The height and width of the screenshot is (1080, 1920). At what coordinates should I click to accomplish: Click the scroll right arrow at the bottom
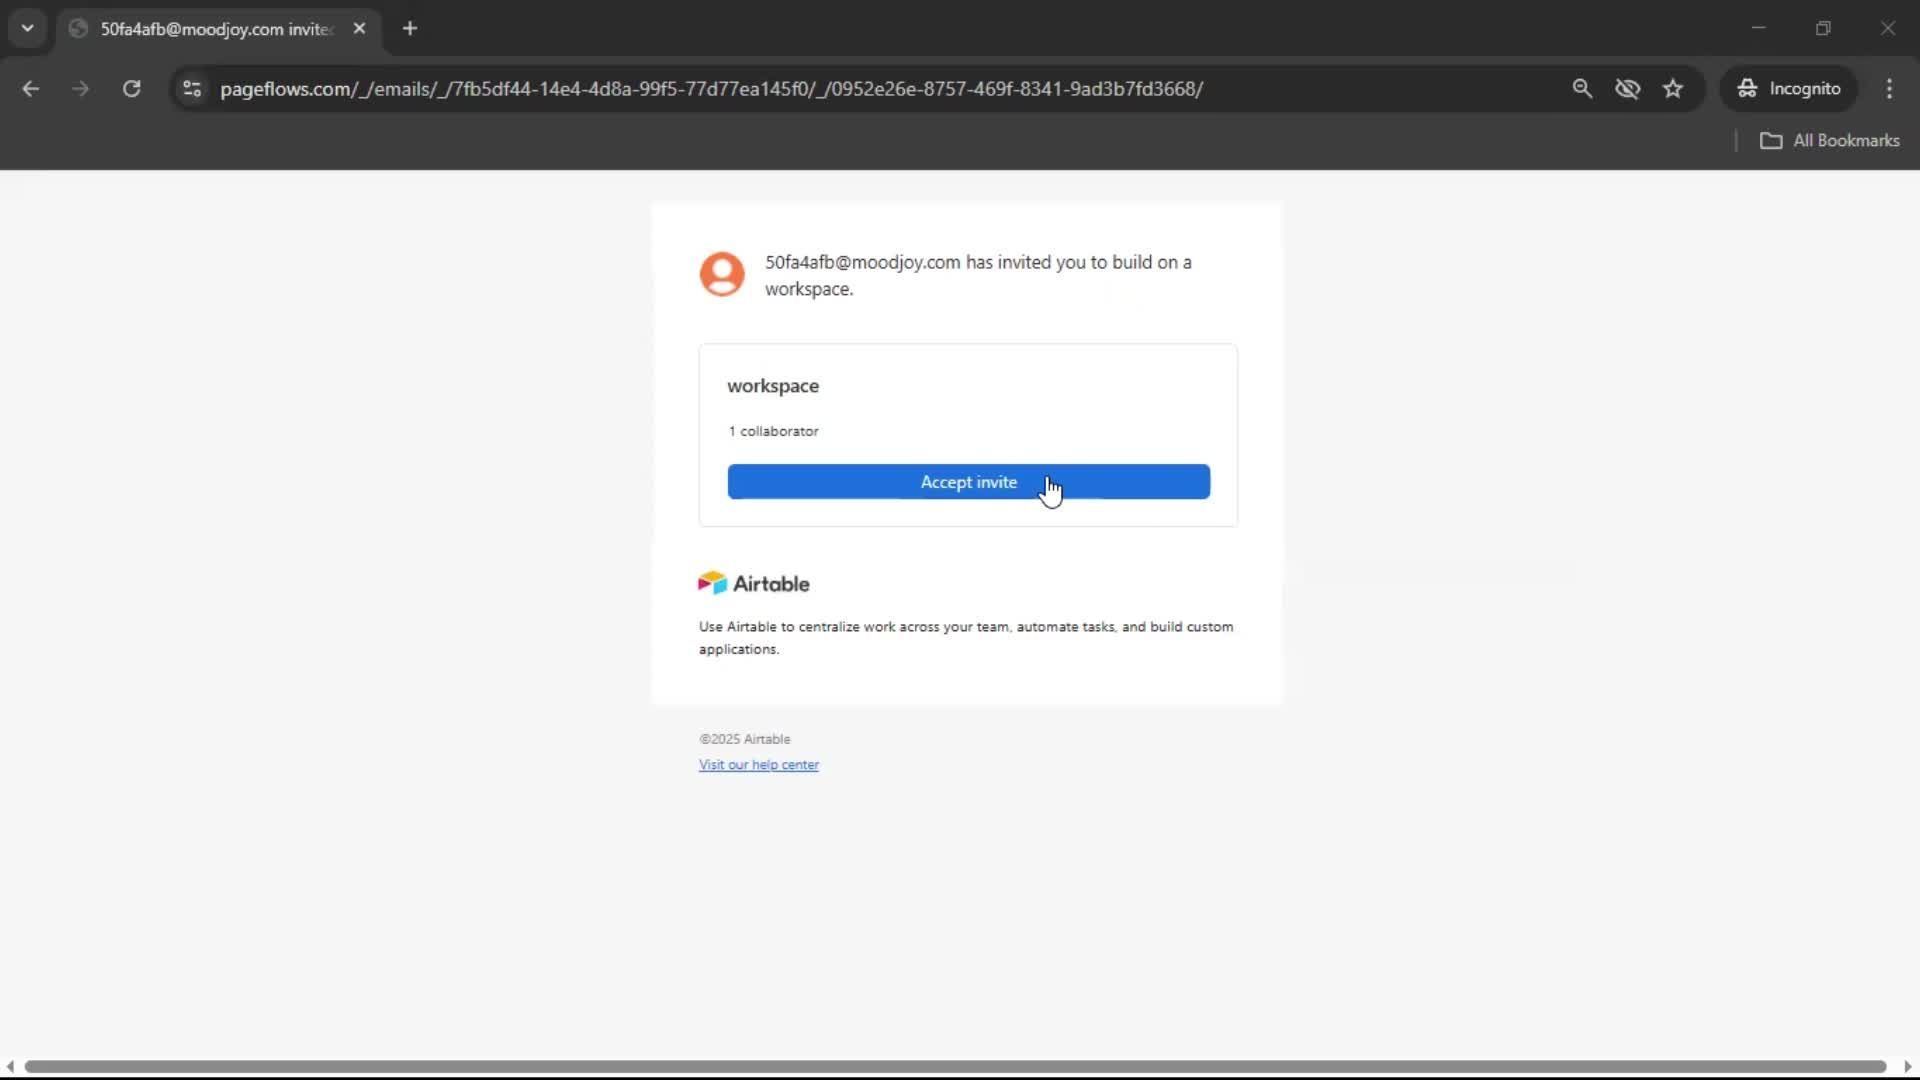pyautogui.click(x=1907, y=1066)
